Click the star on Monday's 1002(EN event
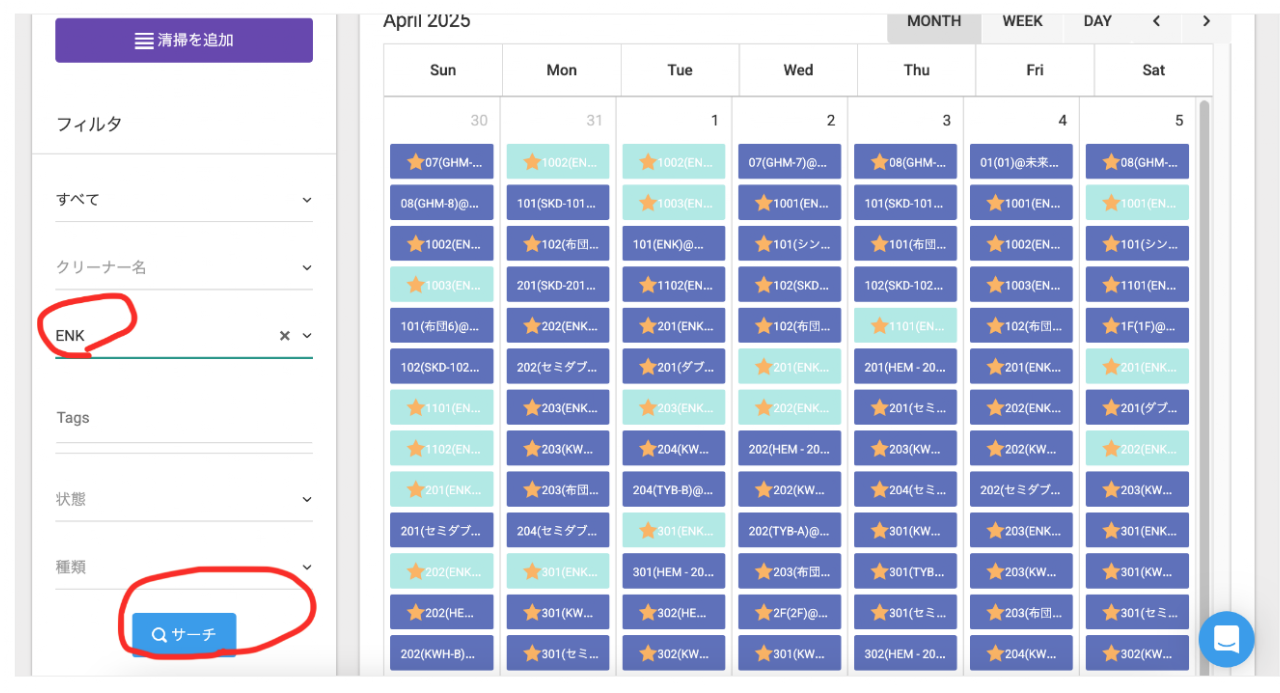1280x693 pixels. click(x=532, y=162)
